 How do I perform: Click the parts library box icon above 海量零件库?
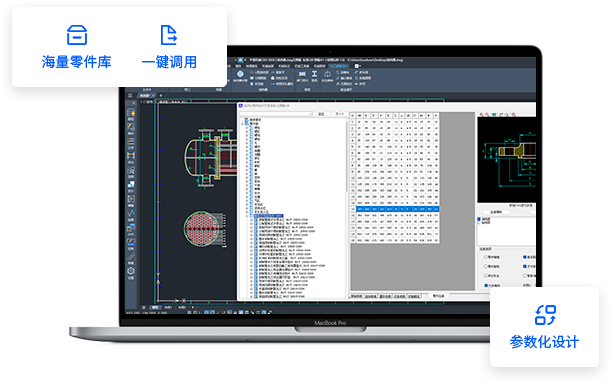coord(77,35)
